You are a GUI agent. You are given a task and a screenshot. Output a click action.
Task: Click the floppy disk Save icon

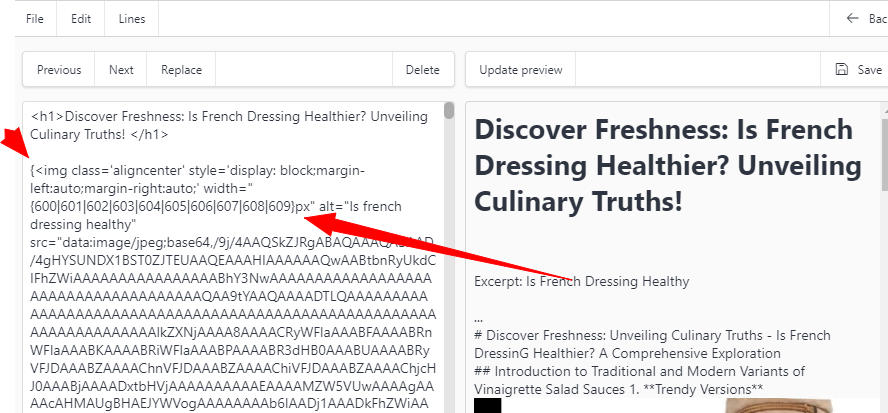(842, 70)
